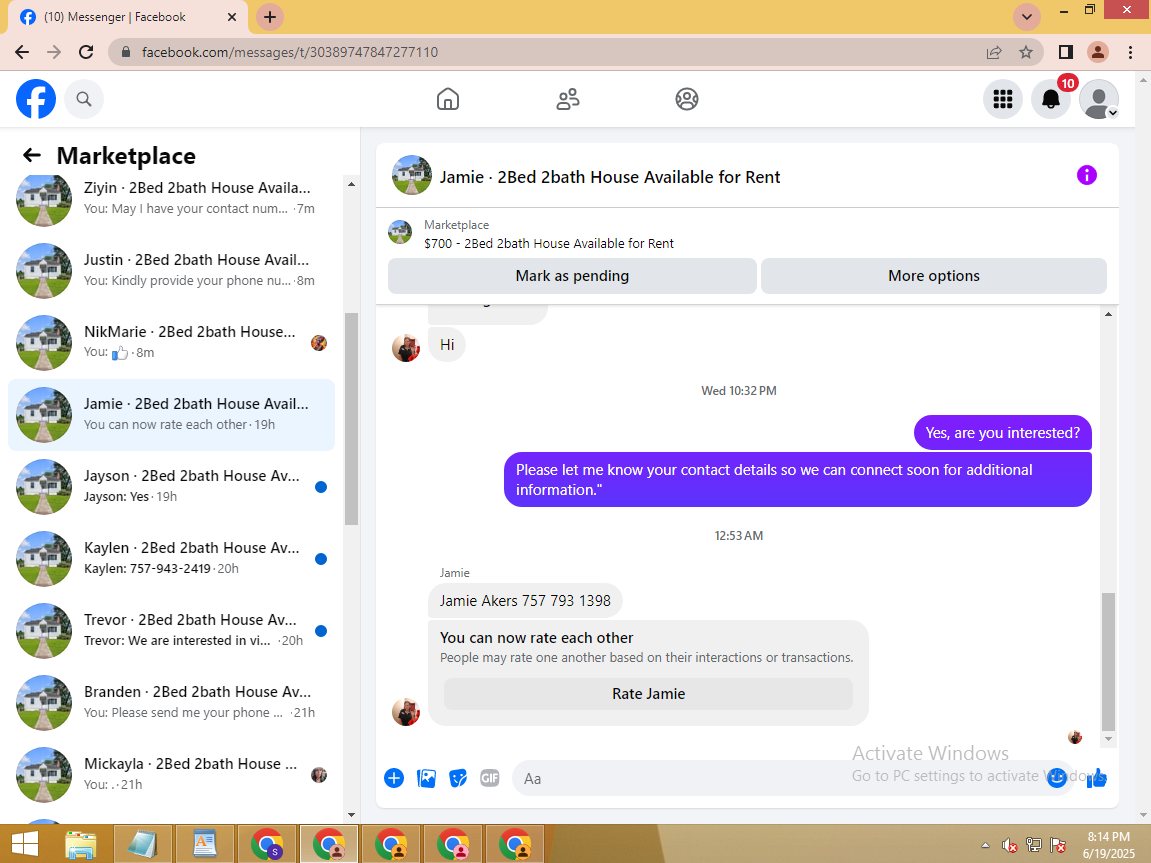1151x863 pixels.
Task: Open Kaylen conversation with phone number
Action: coord(172,558)
